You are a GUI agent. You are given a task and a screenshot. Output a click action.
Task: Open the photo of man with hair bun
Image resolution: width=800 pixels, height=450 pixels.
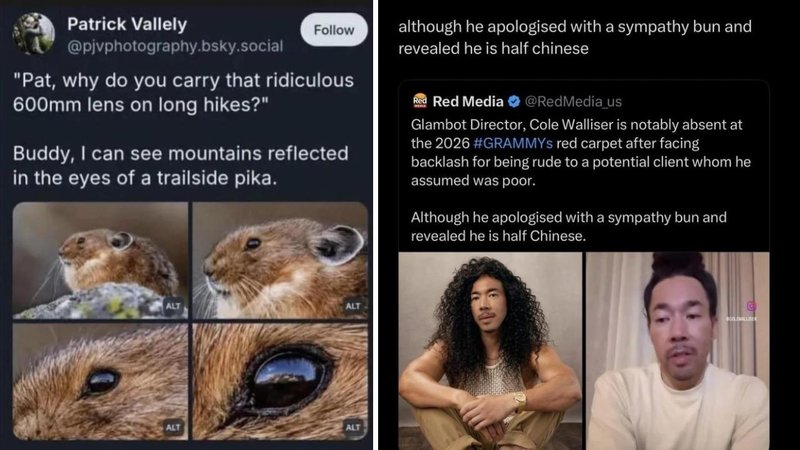click(x=677, y=350)
